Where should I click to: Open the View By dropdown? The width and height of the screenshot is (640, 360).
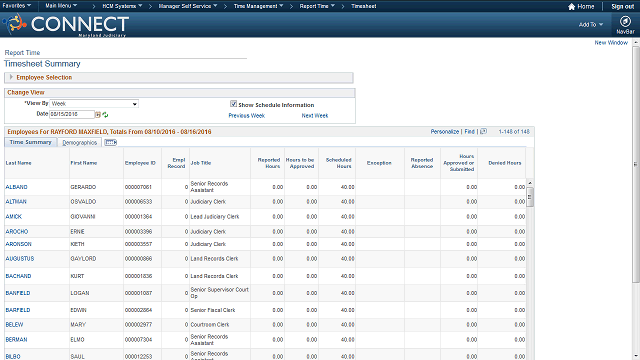tap(94, 104)
